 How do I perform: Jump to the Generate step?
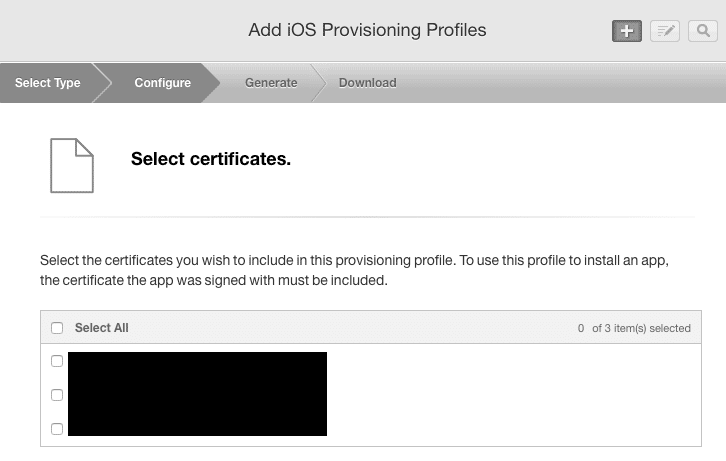click(271, 83)
